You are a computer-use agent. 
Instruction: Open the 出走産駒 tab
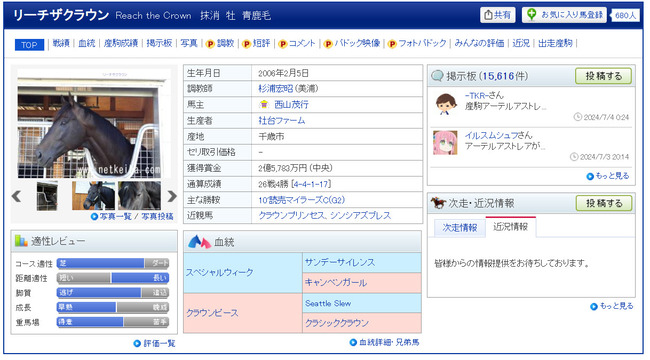[x=555, y=43]
